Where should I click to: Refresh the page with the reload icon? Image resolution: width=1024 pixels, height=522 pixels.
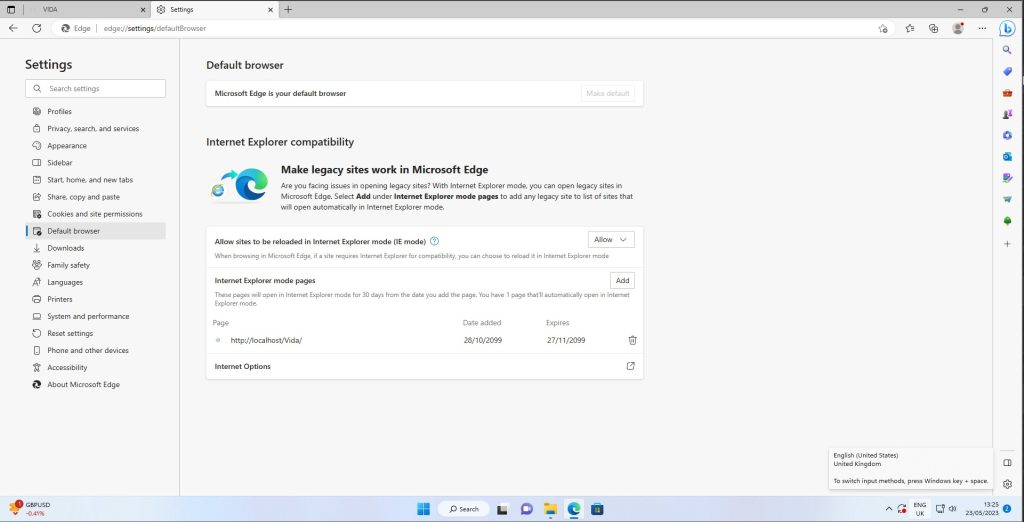click(x=37, y=28)
